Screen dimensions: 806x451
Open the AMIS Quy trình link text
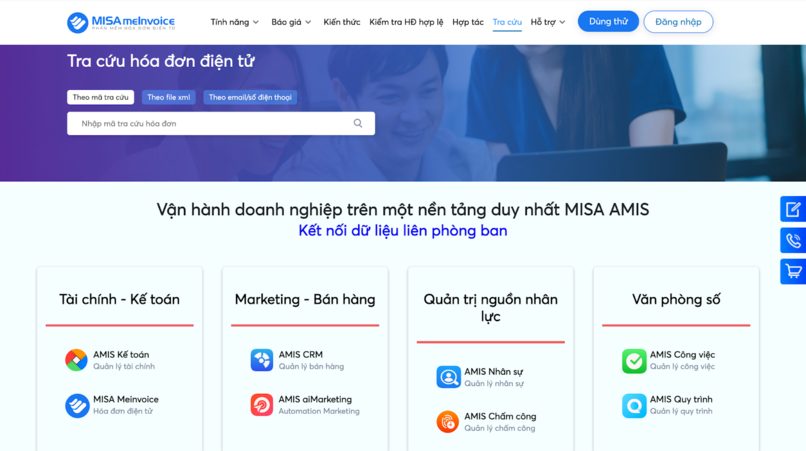[681, 399]
